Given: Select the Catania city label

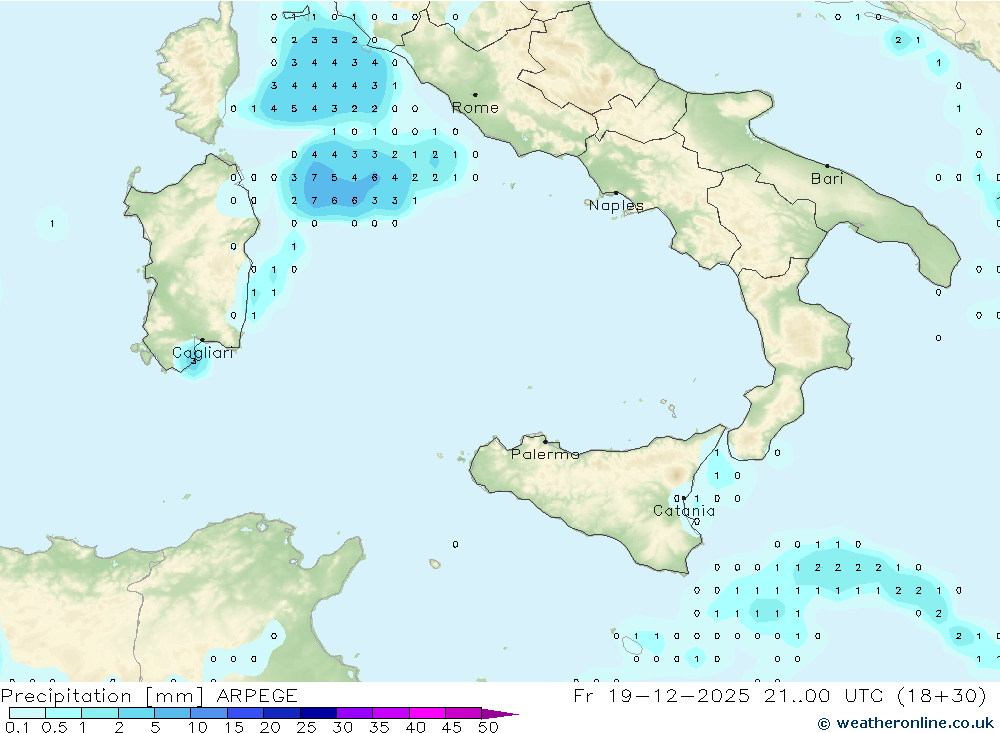Looking at the screenshot, I should (684, 510).
